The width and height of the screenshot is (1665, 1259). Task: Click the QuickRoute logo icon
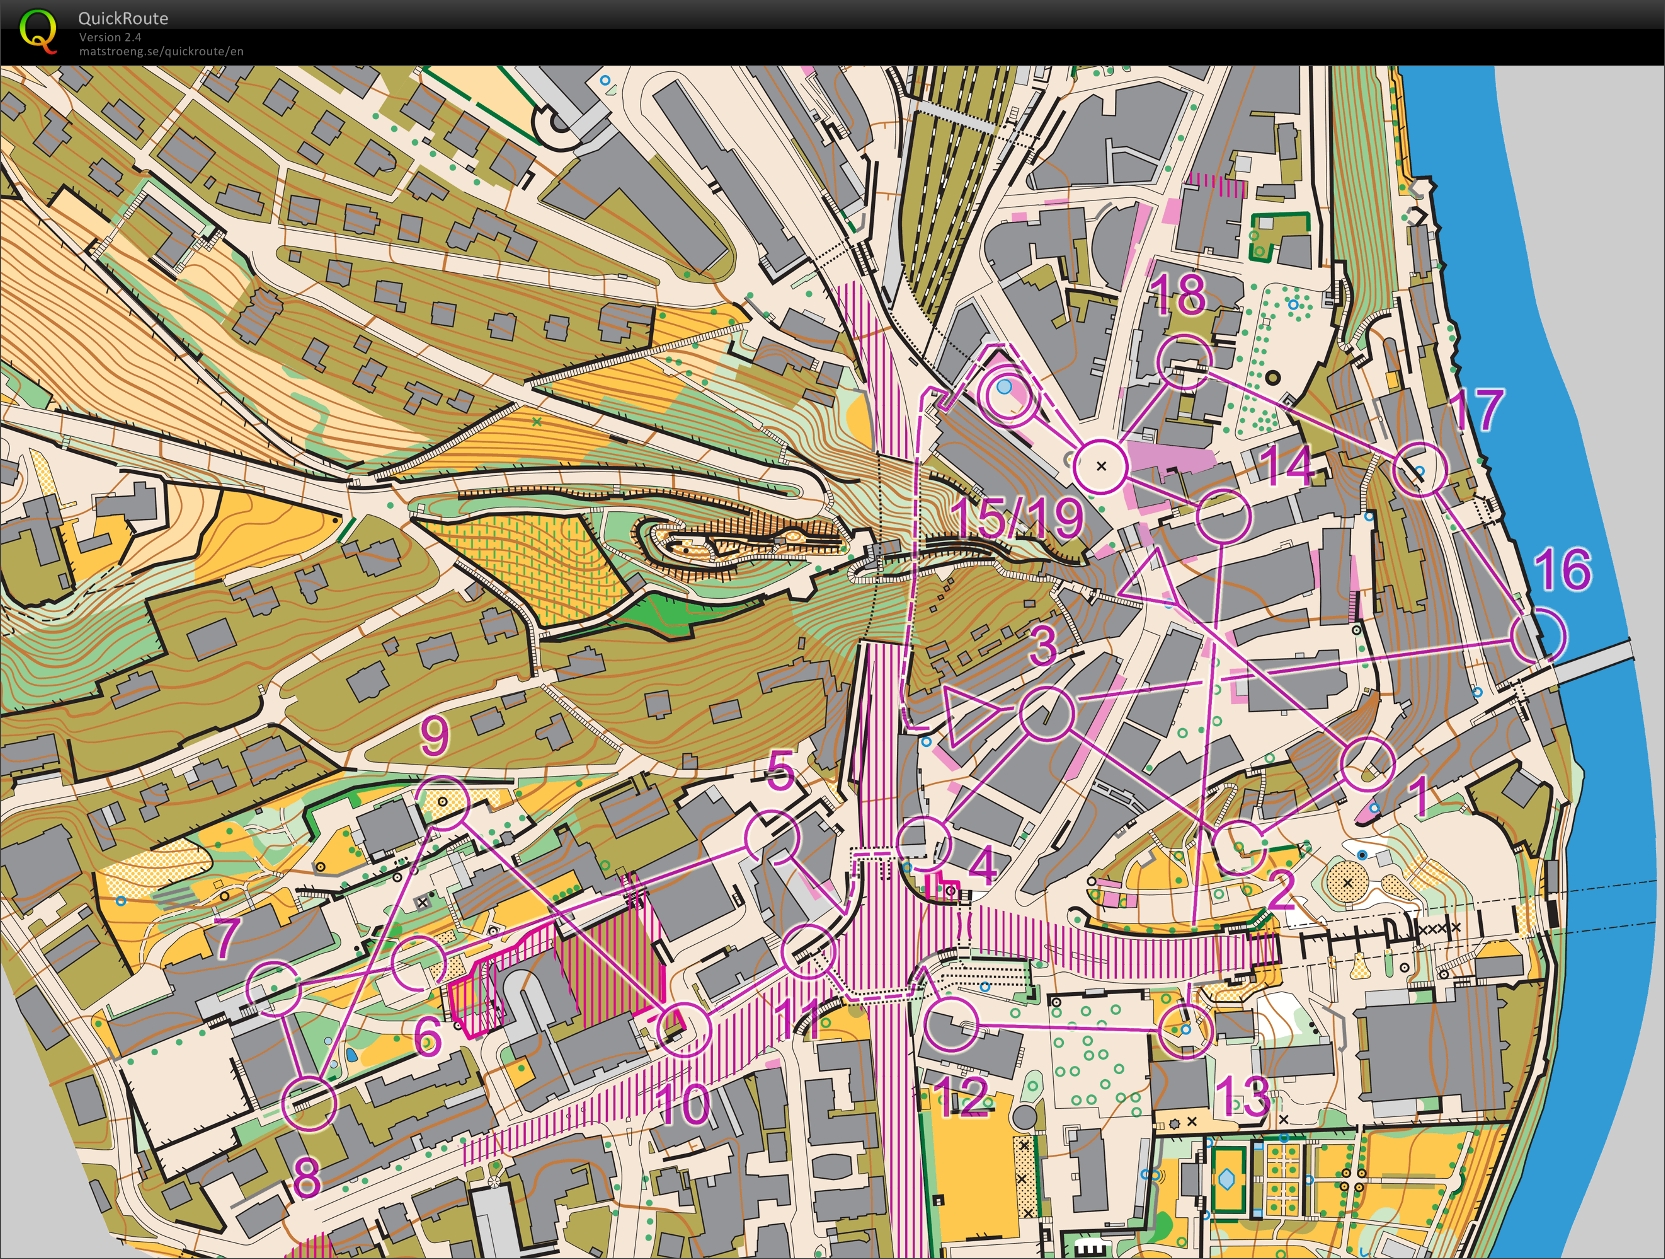(x=38, y=31)
